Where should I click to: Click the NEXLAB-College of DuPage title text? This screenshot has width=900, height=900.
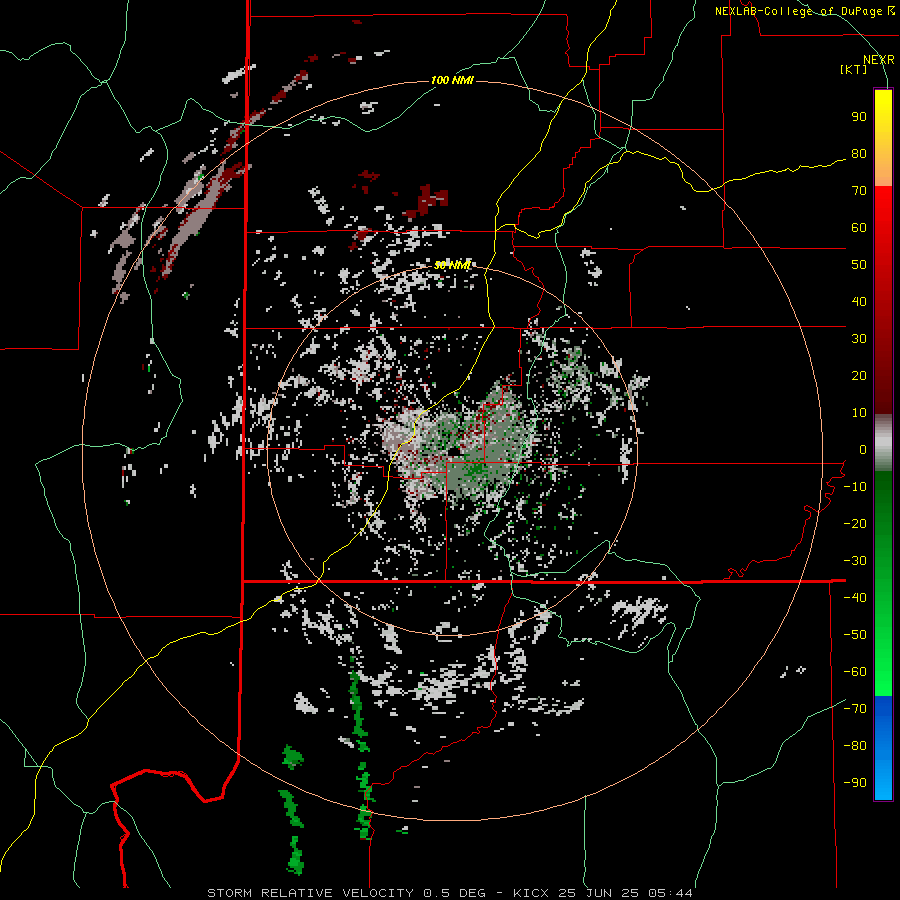pyautogui.click(x=804, y=11)
